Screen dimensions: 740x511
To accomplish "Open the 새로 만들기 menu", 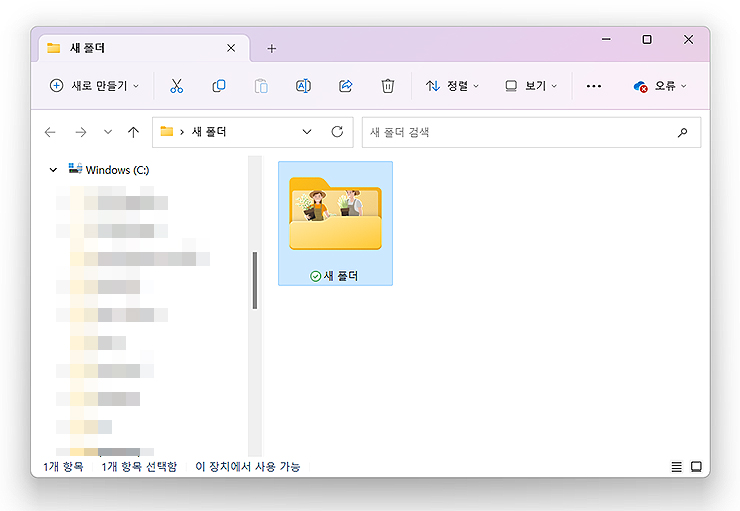I will coord(94,86).
